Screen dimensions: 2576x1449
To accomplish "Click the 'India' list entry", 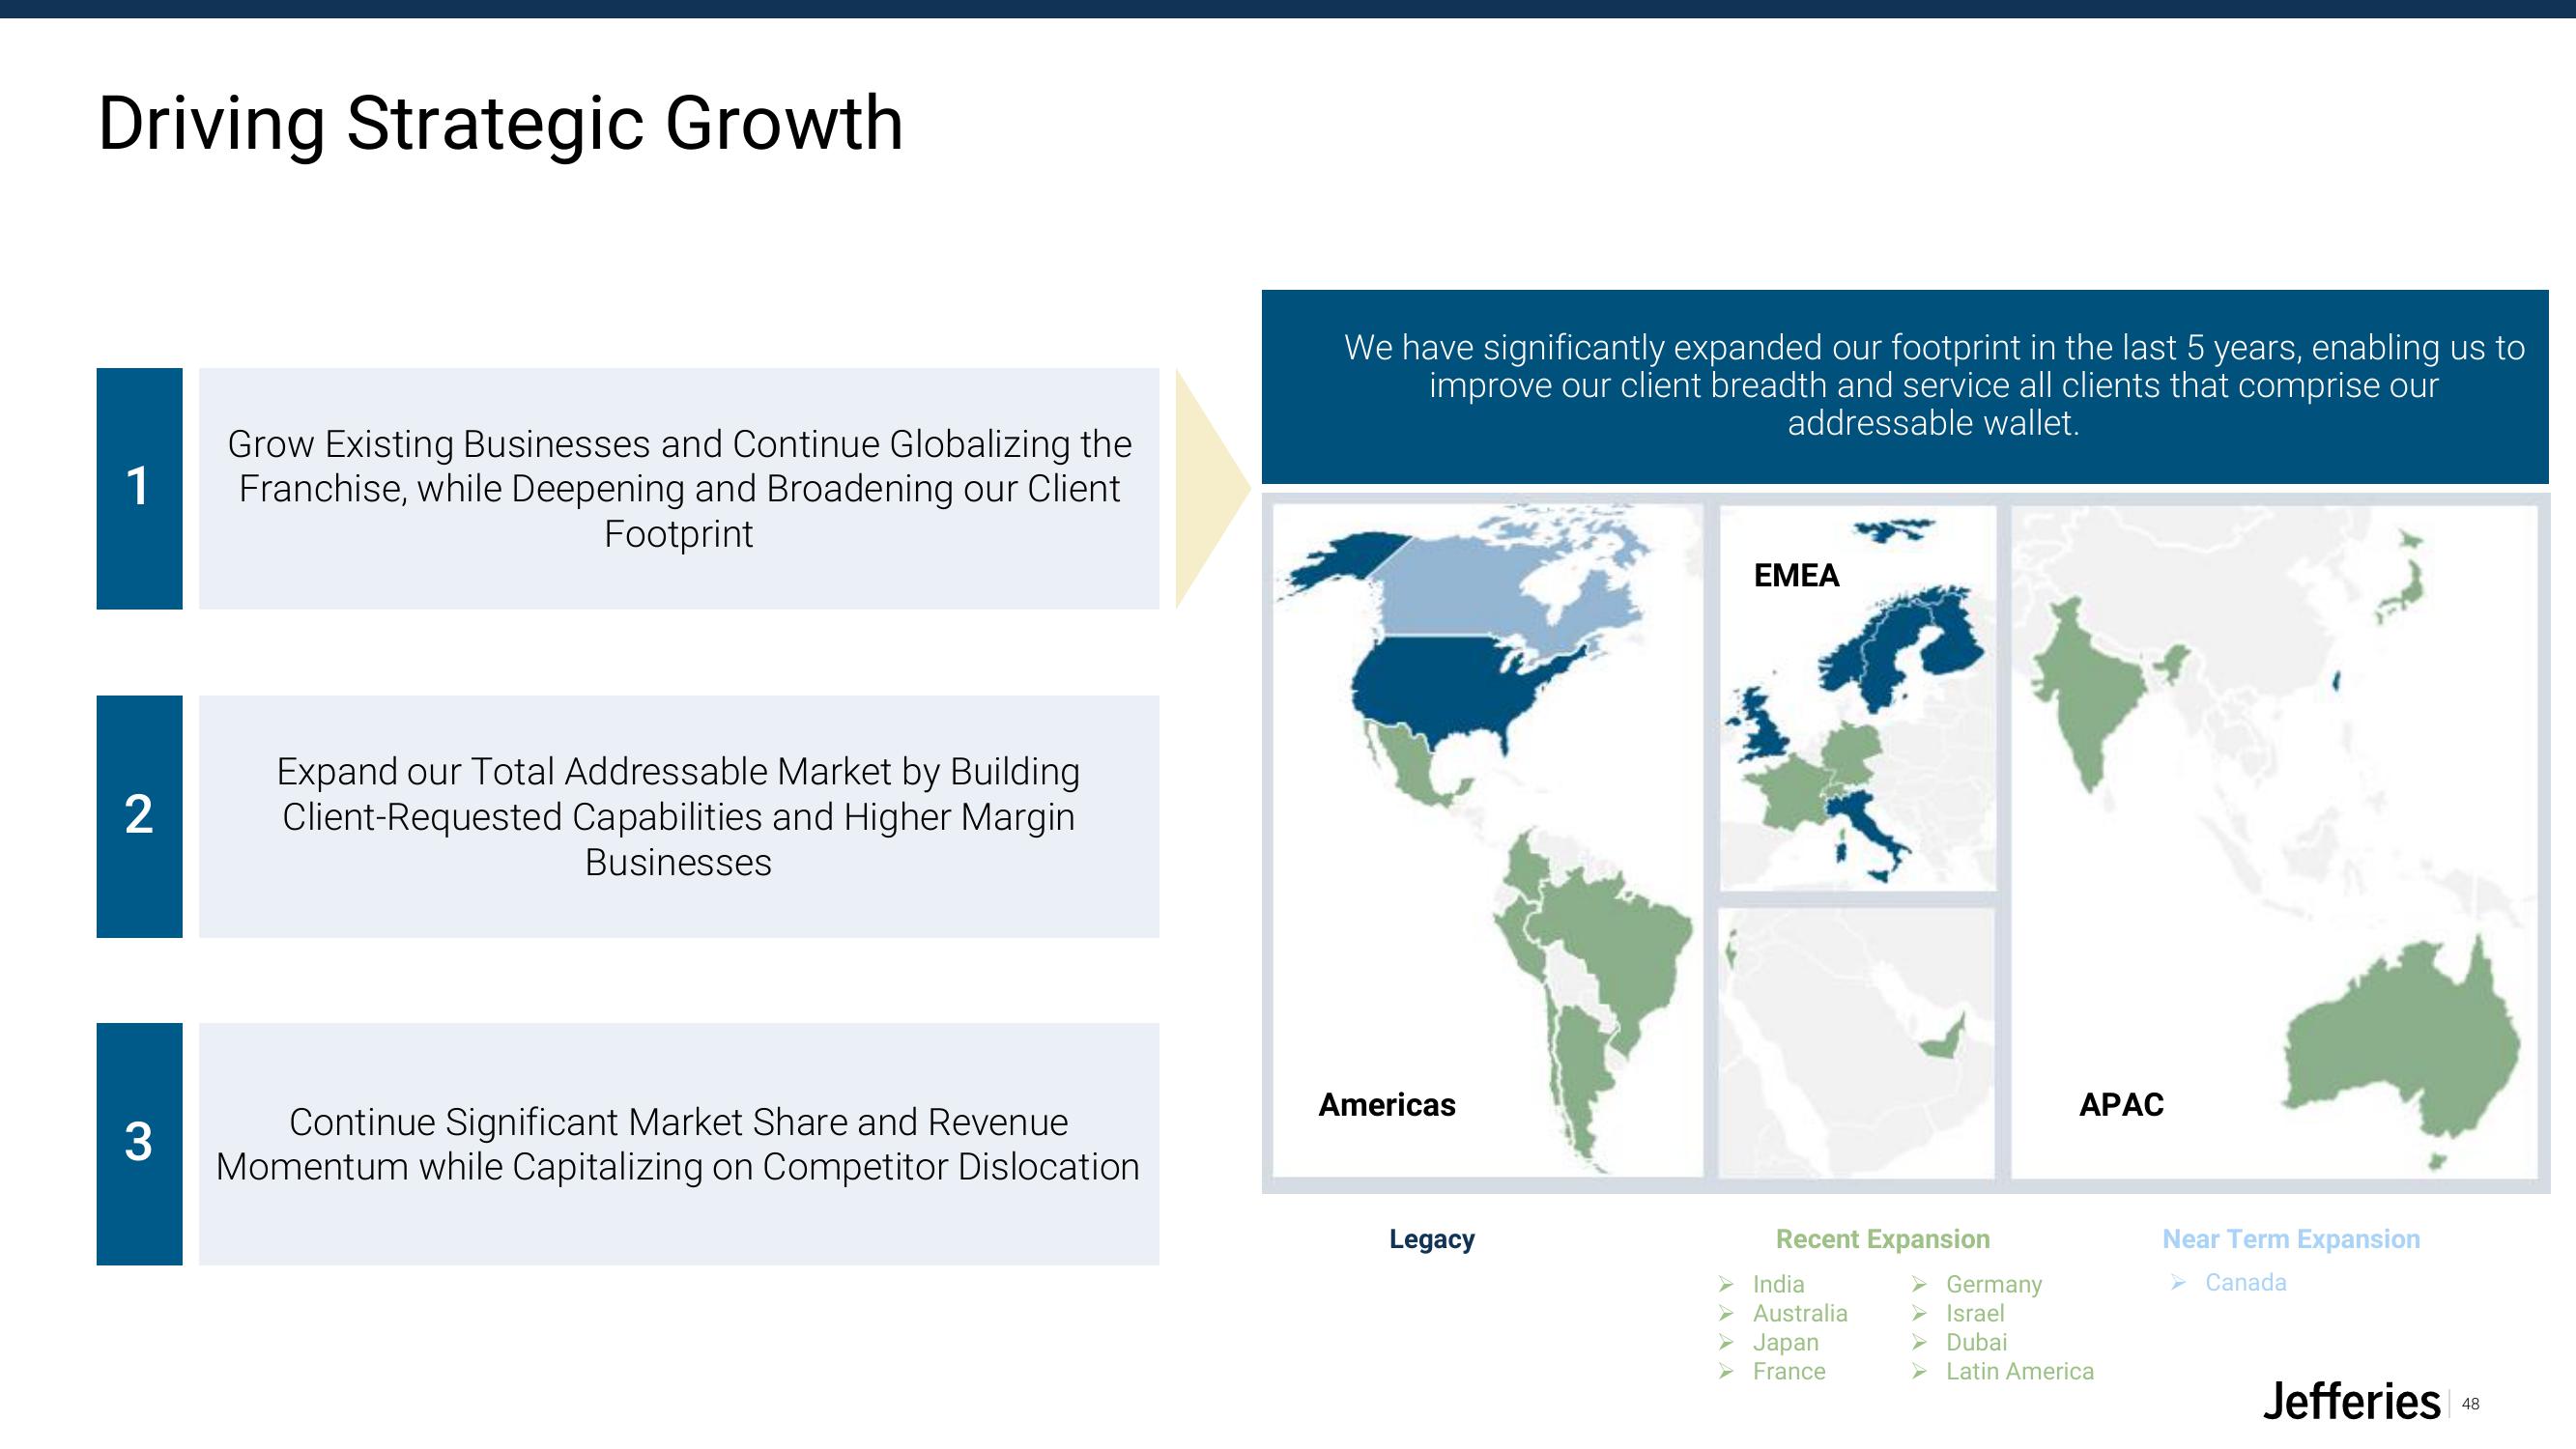I will point(1778,1284).
